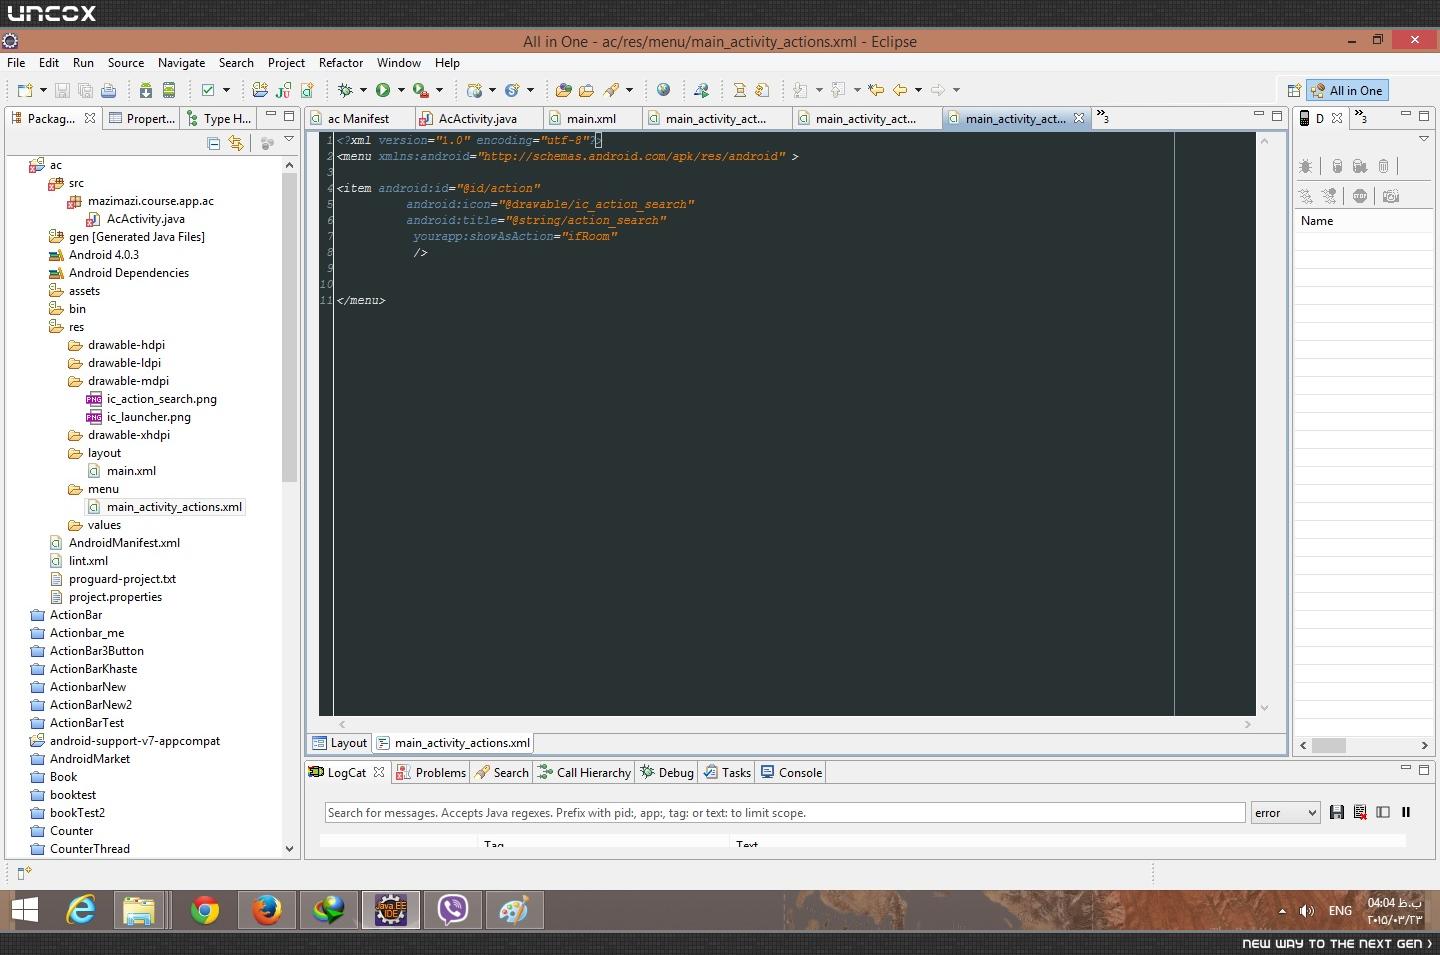Viewport: 1440px width, 955px height.
Task: Open the New wizard dropdown arrow
Action: click(43, 90)
